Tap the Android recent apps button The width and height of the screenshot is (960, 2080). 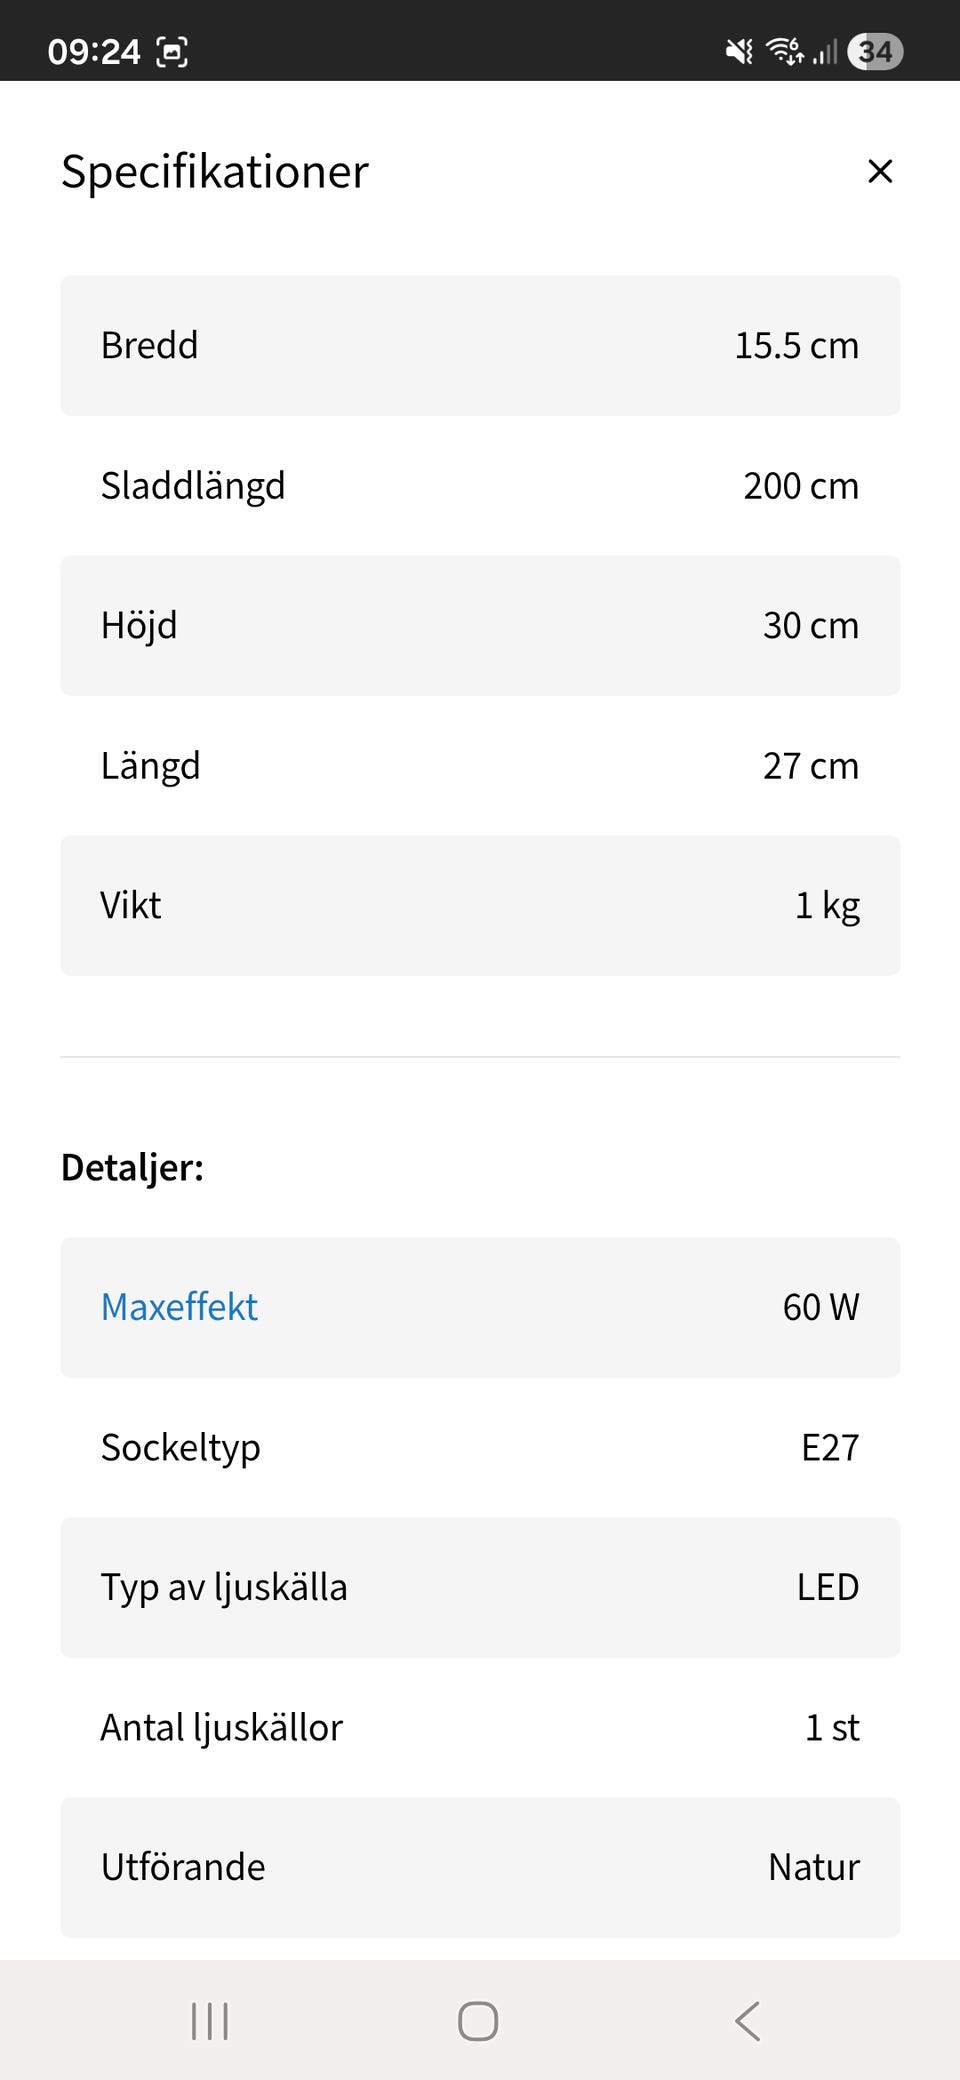point(210,2021)
